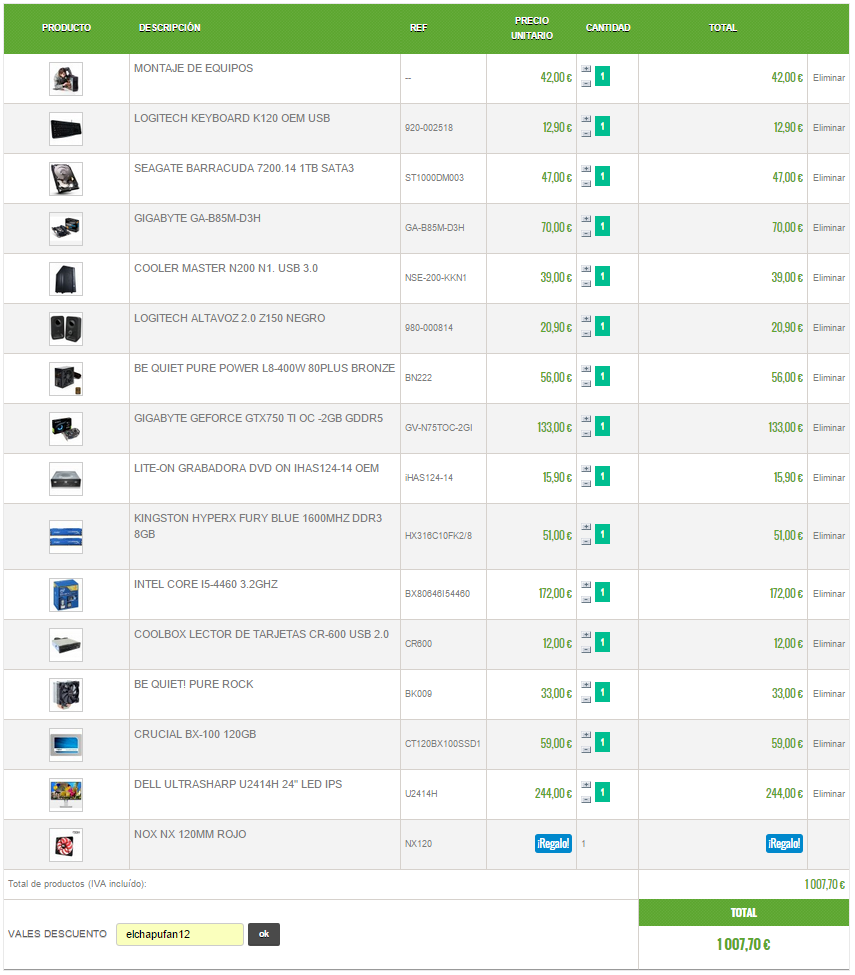Select quantity box for Lite-On DVD grabadora
This screenshot has height=975, width=855.
pos(603,476)
